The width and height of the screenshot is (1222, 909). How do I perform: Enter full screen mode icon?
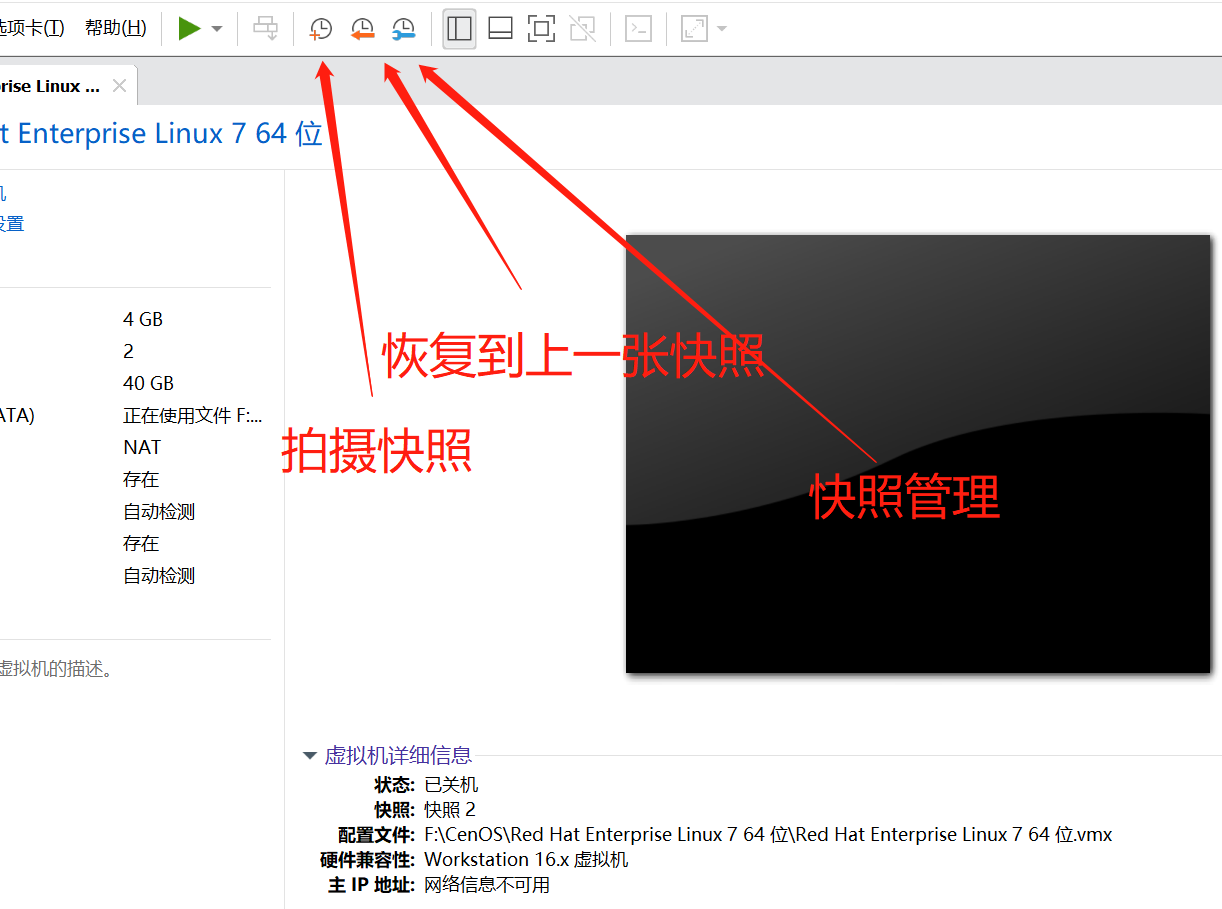tap(541, 29)
